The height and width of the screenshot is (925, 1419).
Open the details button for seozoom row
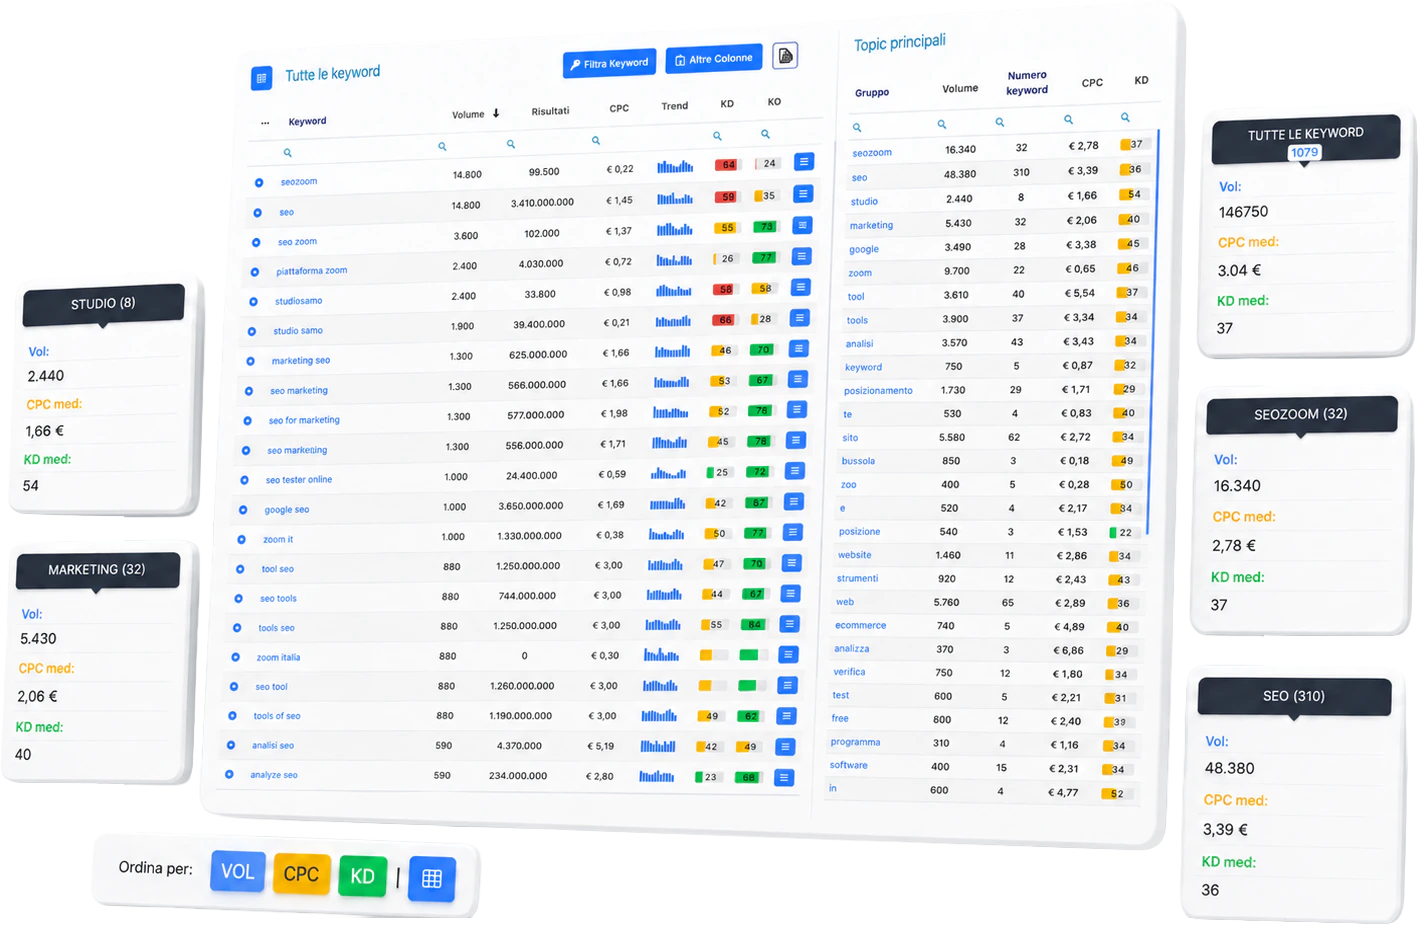[x=803, y=162]
